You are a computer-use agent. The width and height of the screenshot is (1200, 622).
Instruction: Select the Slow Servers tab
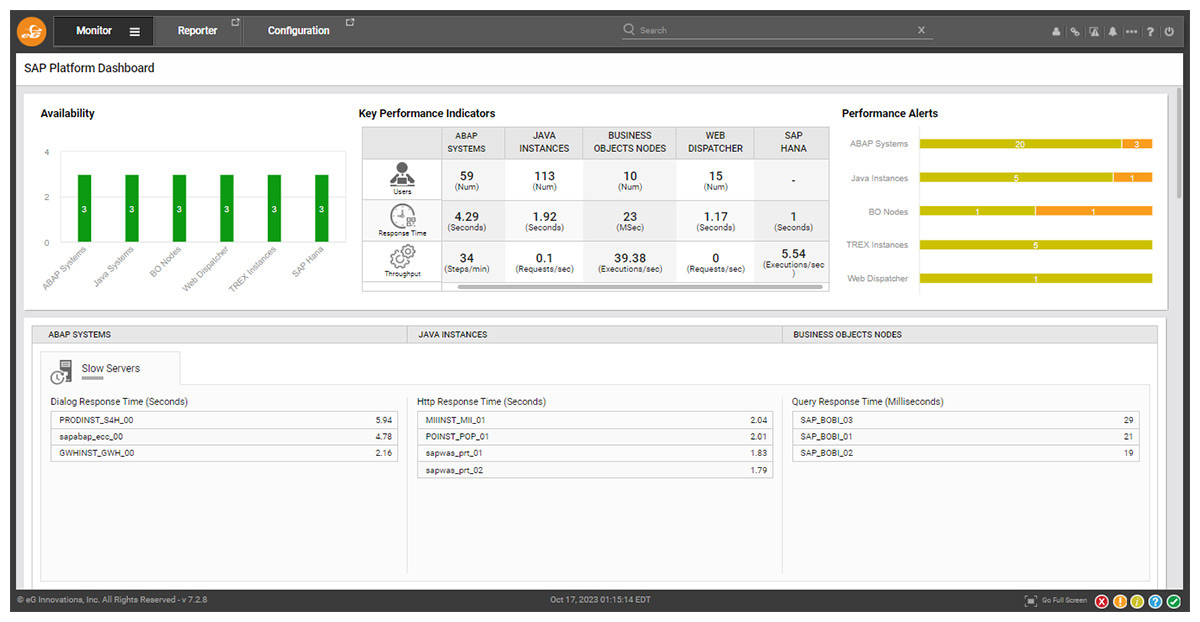point(110,369)
